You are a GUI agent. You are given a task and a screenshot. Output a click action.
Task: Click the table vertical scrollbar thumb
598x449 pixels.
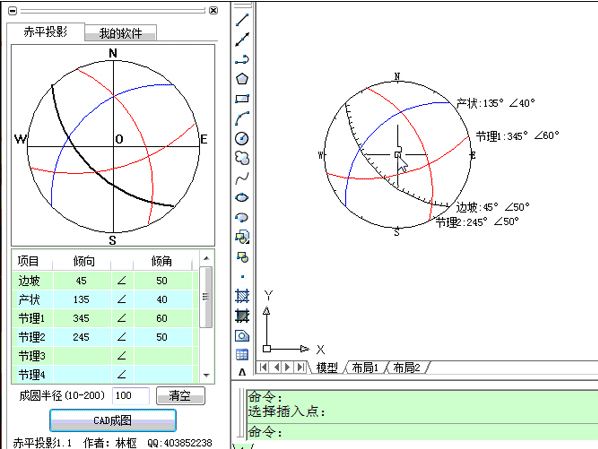point(206,296)
